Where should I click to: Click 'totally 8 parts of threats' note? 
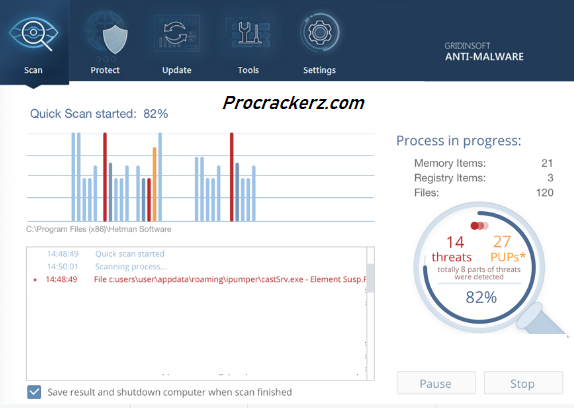[479, 273]
